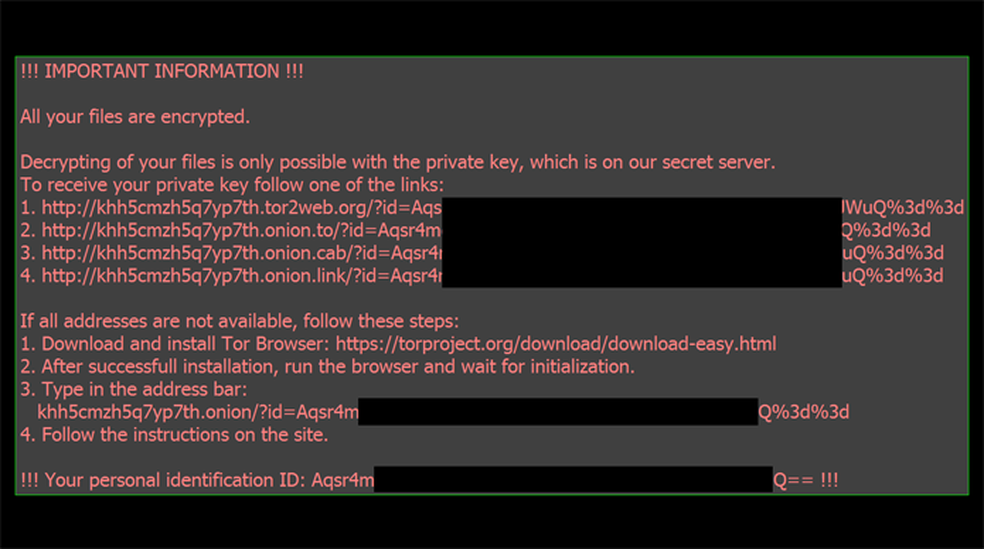Open the torproject.org download-easy.html link

[556, 344]
